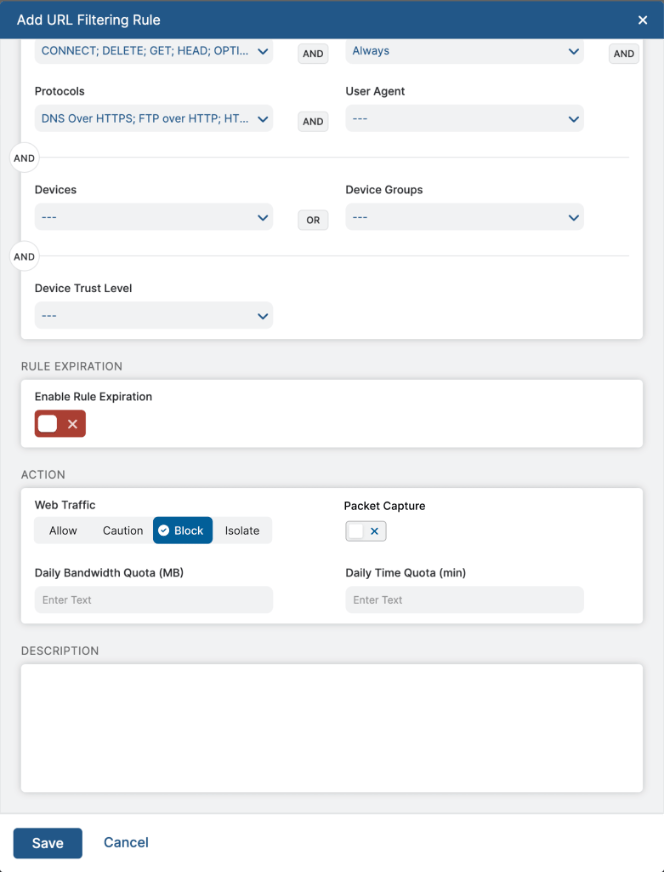Close the Add URL Filtering Rule dialog
The width and height of the screenshot is (664, 872).
tap(641, 20)
